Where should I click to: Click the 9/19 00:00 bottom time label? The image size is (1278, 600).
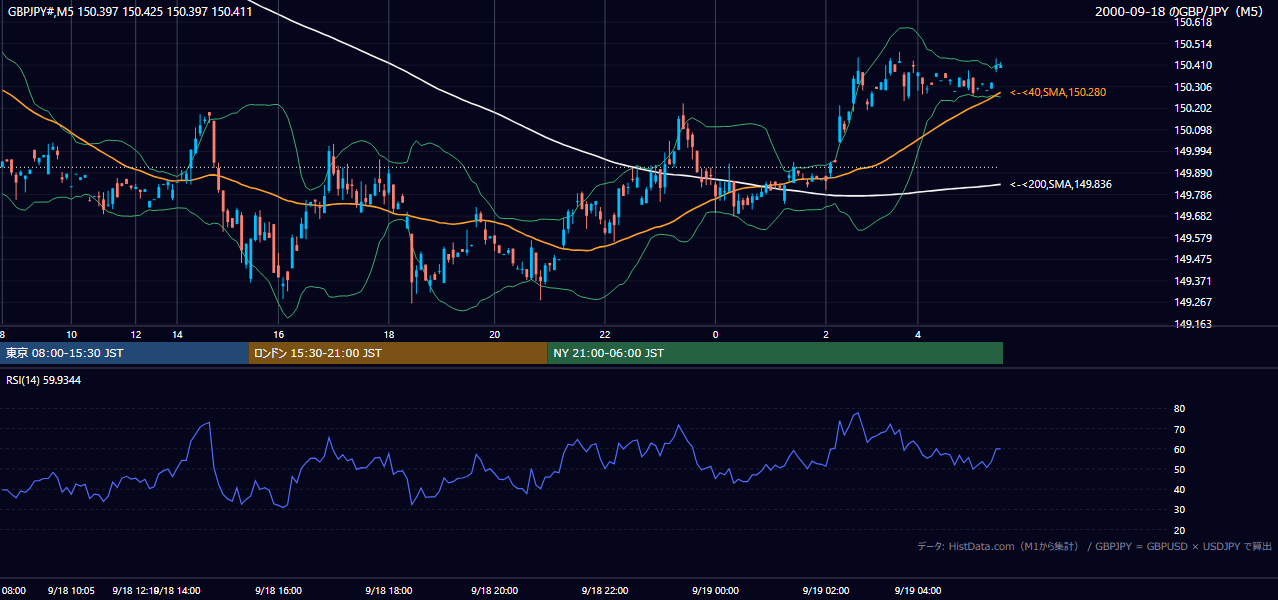click(714, 591)
